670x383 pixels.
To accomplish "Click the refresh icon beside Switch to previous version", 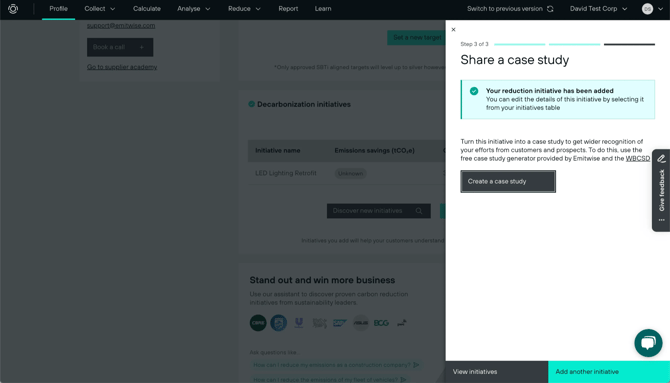I will click(x=550, y=9).
